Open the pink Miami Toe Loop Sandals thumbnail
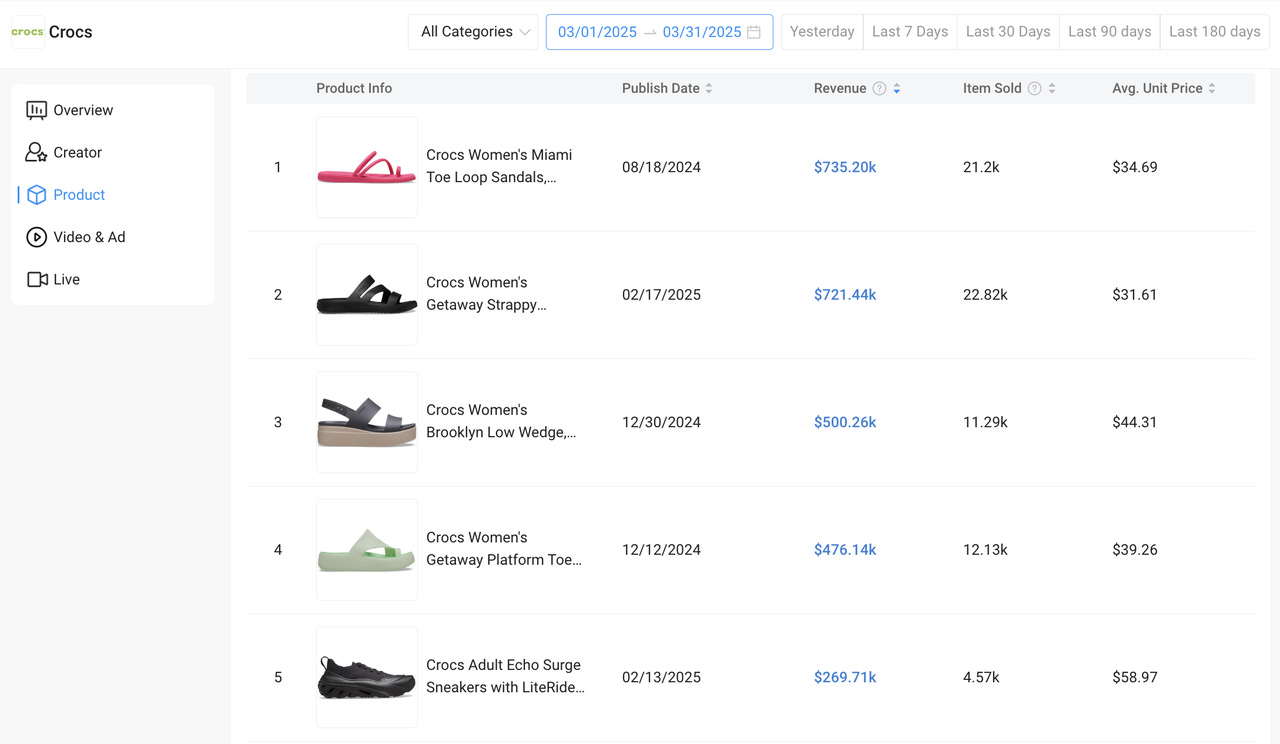 point(367,167)
